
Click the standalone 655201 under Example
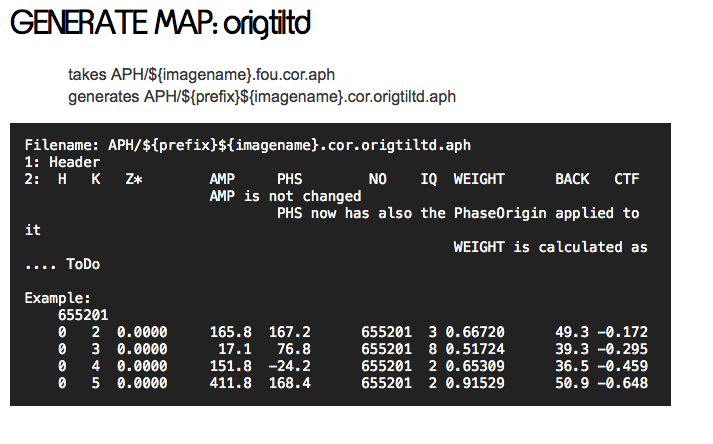pos(83,315)
